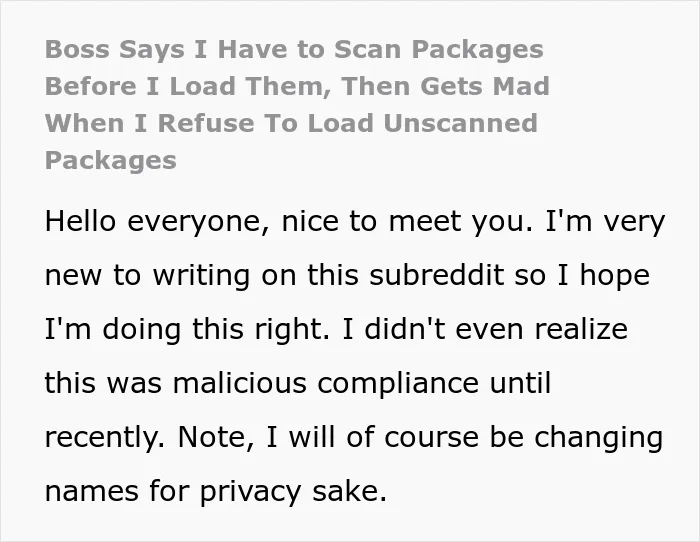Image resolution: width=700 pixels, height=542 pixels.
Task: Click the words 'malicious compliance'
Action: pyautogui.click(x=325, y=384)
